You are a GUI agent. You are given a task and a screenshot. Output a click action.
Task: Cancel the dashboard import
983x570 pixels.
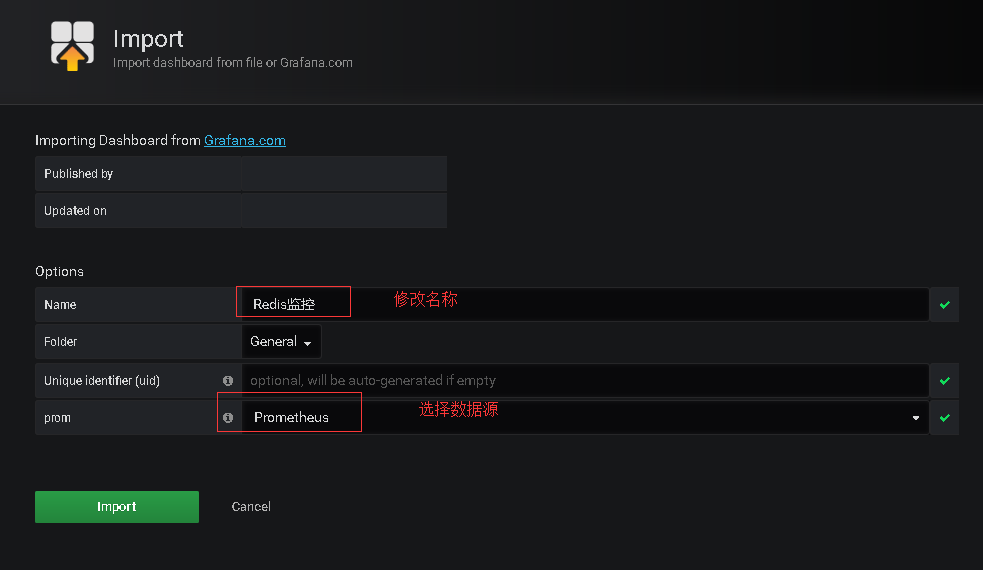point(251,507)
